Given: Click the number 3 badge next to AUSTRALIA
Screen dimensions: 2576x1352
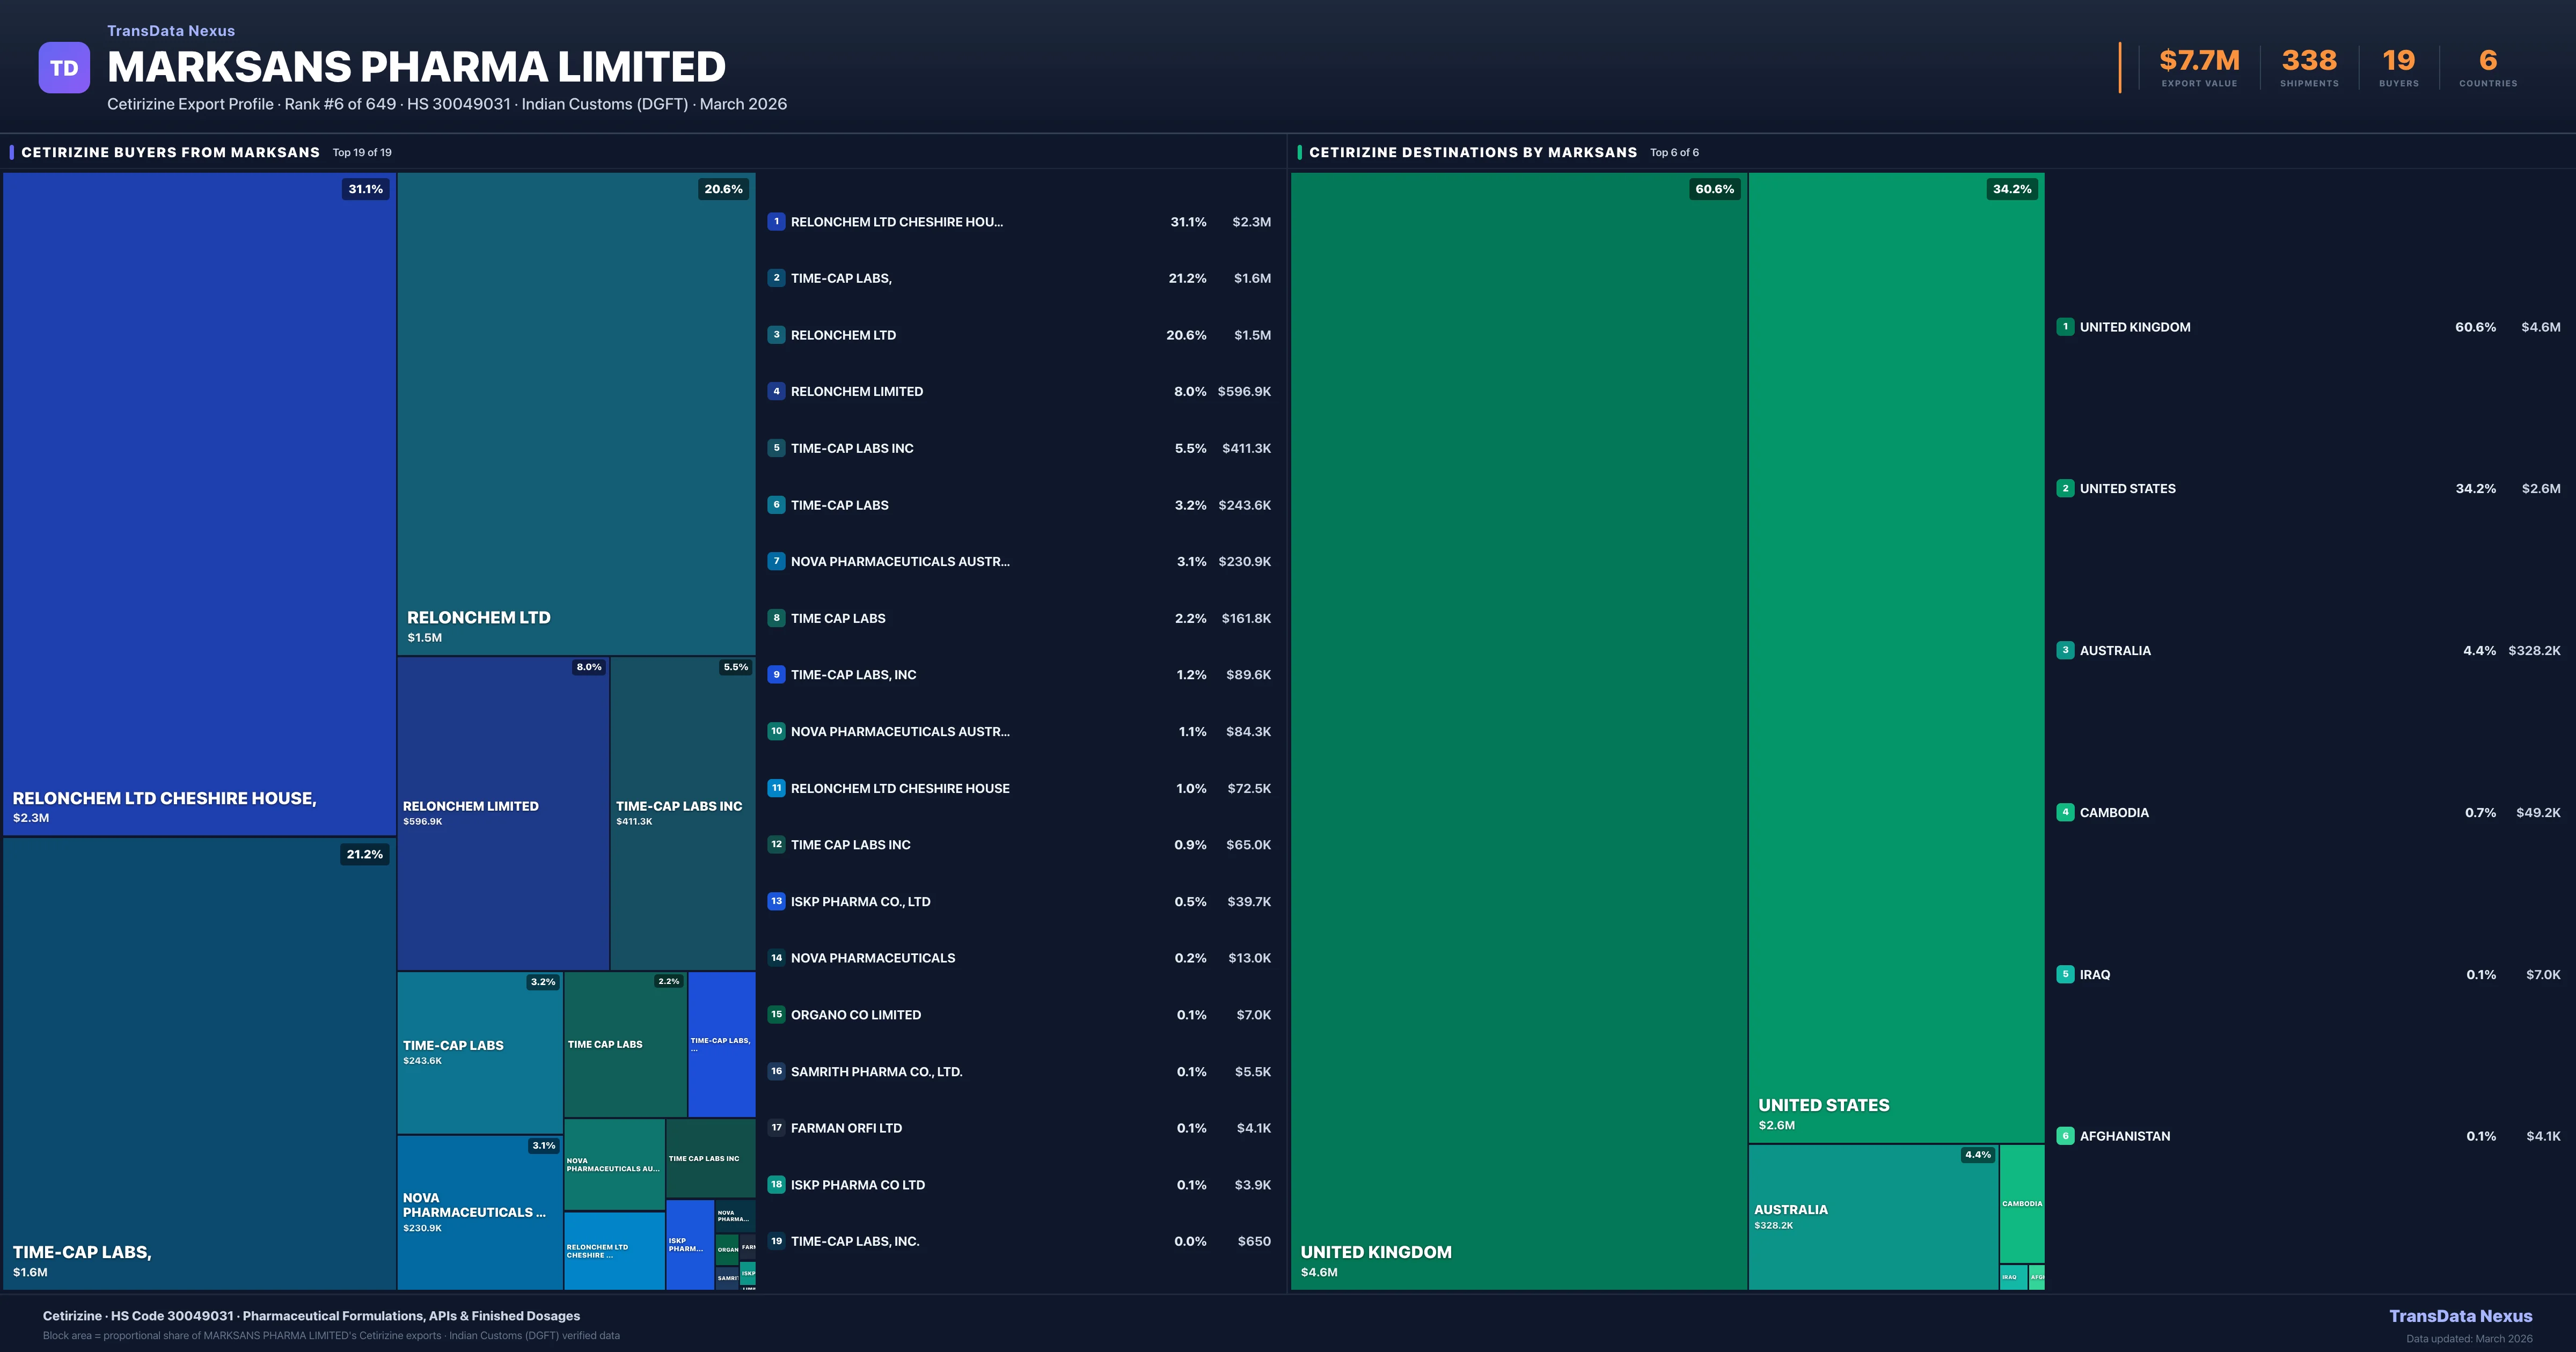Looking at the screenshot, I should click(2066, 650).
